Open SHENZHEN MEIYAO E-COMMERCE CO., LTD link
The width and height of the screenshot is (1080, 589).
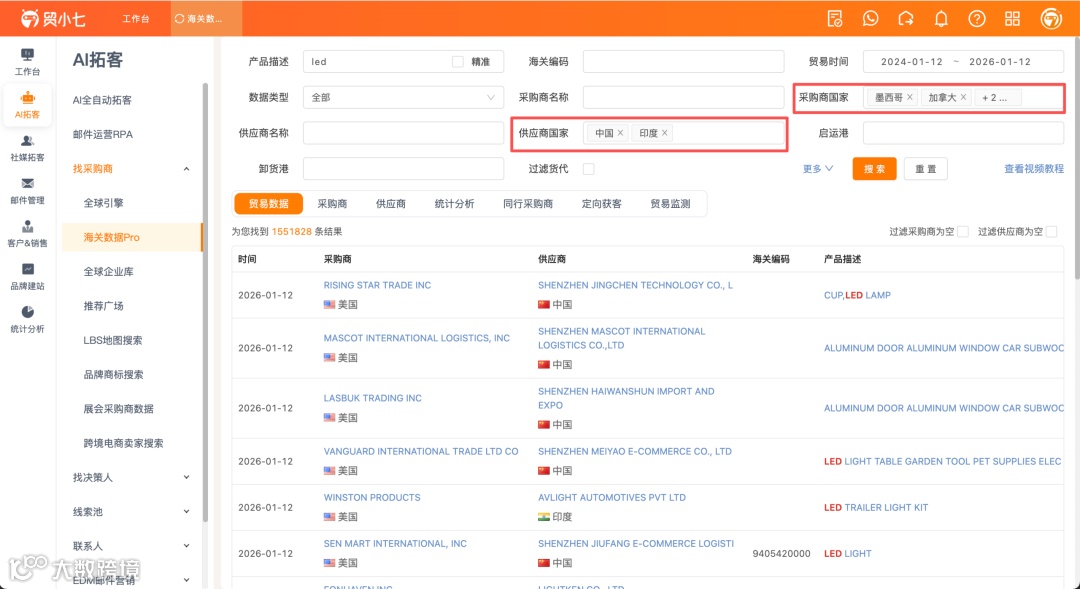(634, 451)
